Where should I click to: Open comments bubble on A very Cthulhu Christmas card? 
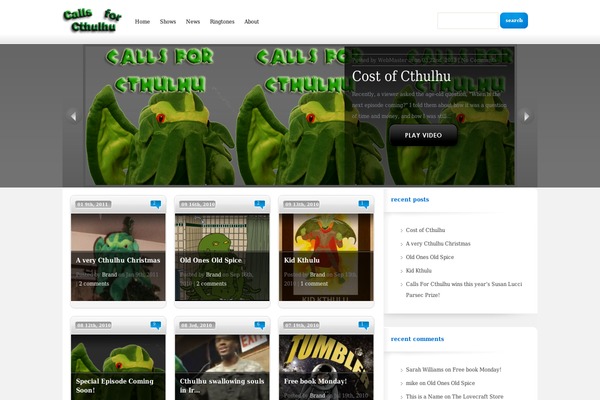[x=156, y=204]
